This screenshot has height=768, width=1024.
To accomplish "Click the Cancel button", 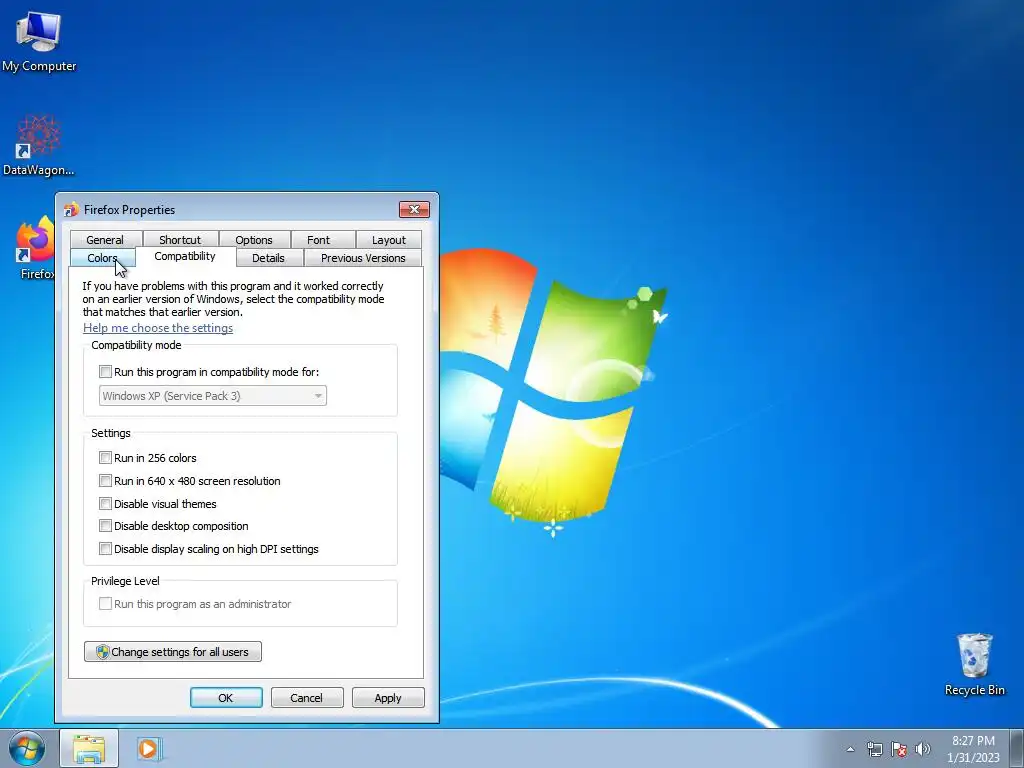I will (307, 697).
